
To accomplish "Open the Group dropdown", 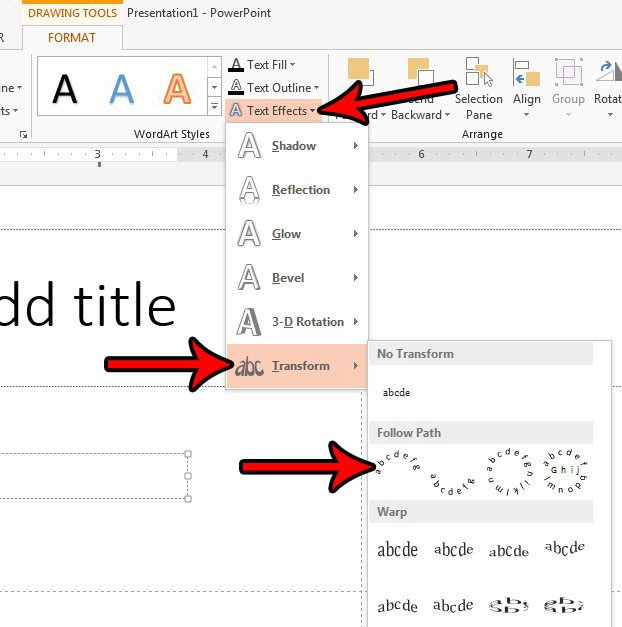I will (x=568, y=89).
